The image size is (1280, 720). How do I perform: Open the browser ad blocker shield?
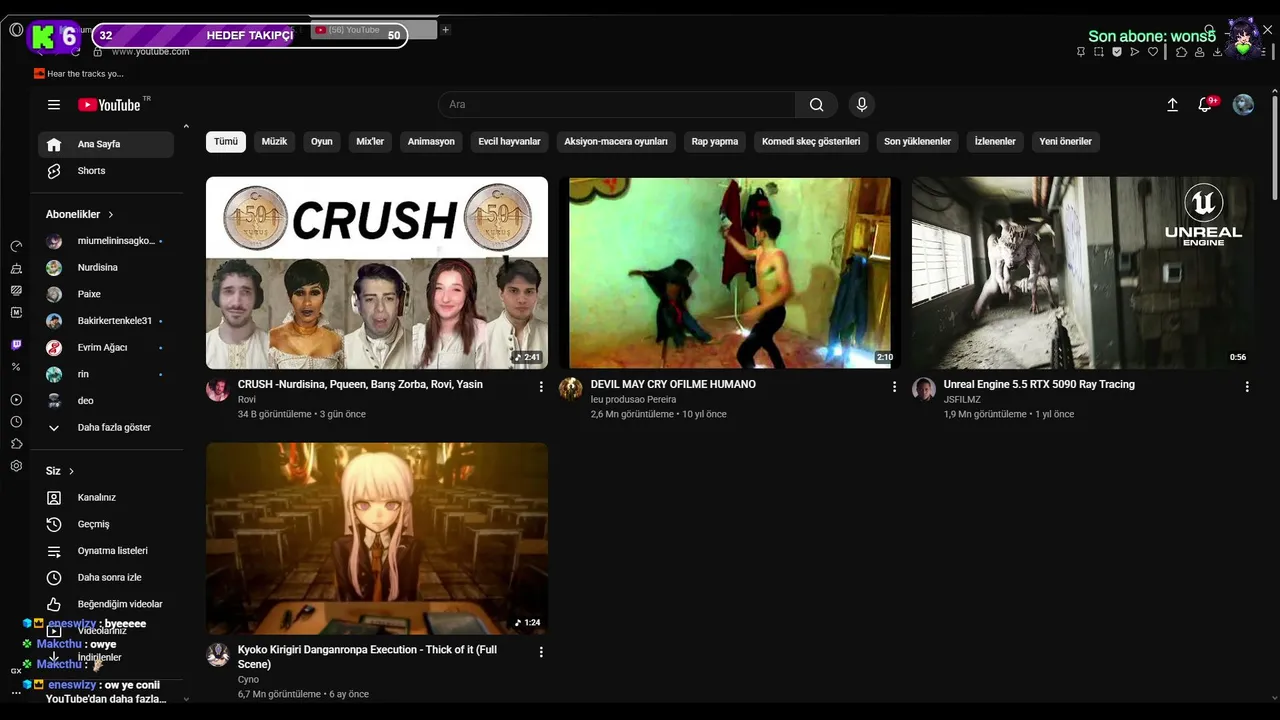(1117, 52)
